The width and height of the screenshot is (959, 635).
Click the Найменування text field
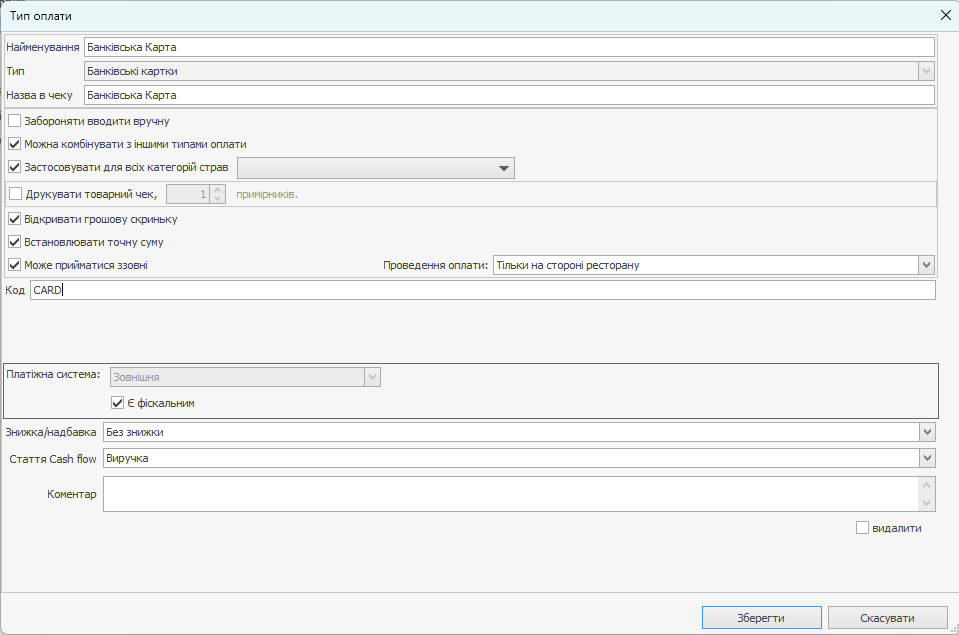click(508, 47)
